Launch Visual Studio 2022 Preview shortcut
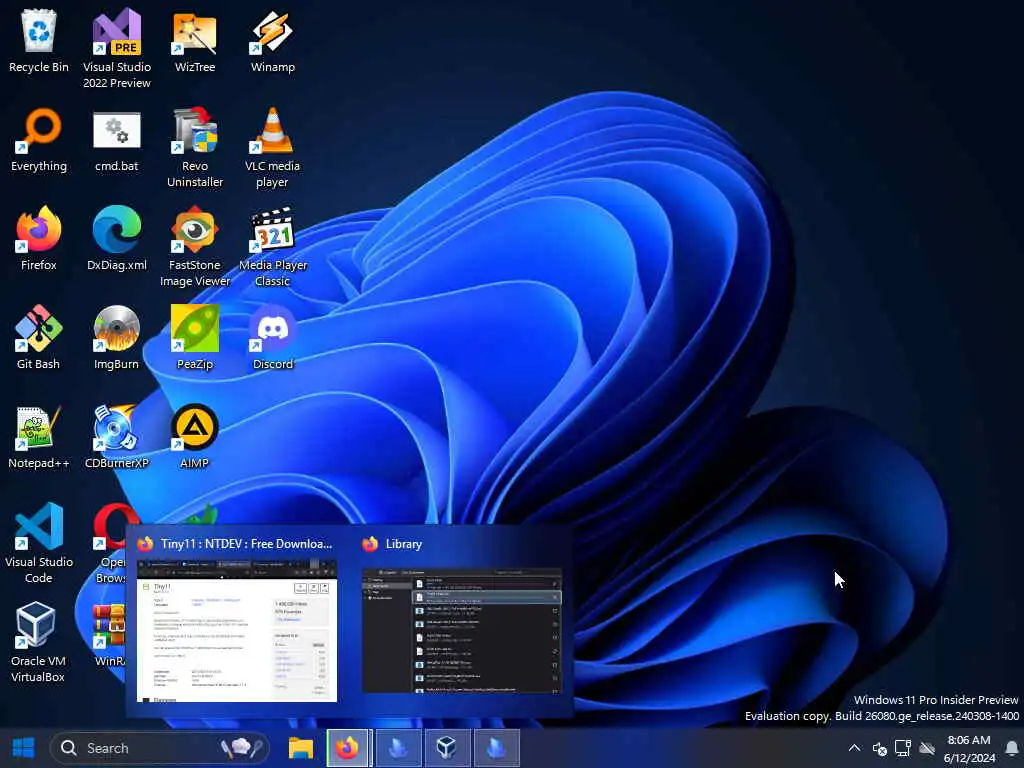The height and width of the screenshot is (768, 1024). click(x=116, y=48)
